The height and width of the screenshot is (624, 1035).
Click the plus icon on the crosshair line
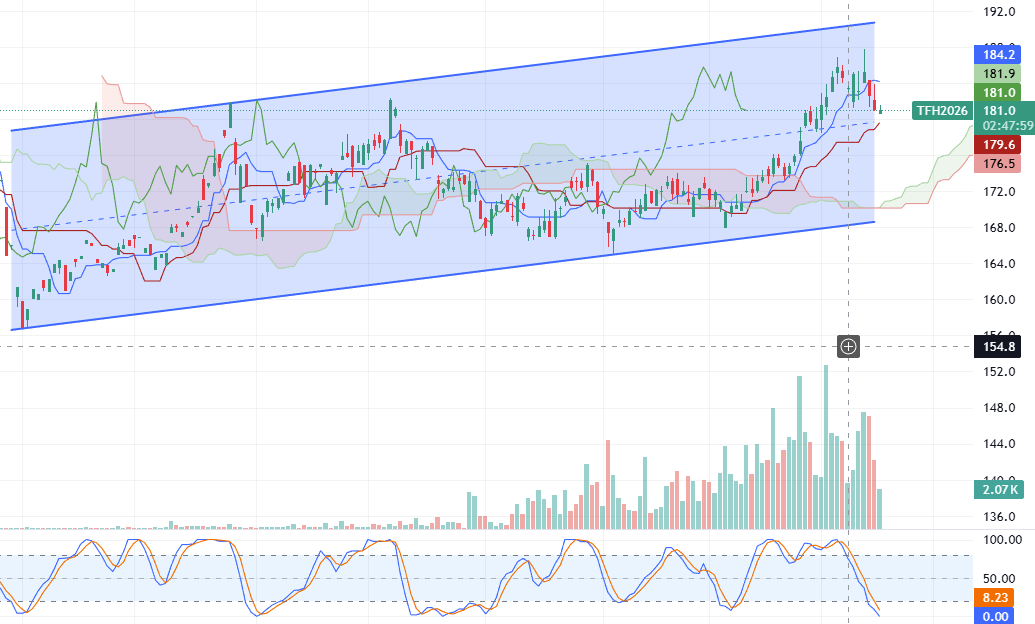click(848, 346)
